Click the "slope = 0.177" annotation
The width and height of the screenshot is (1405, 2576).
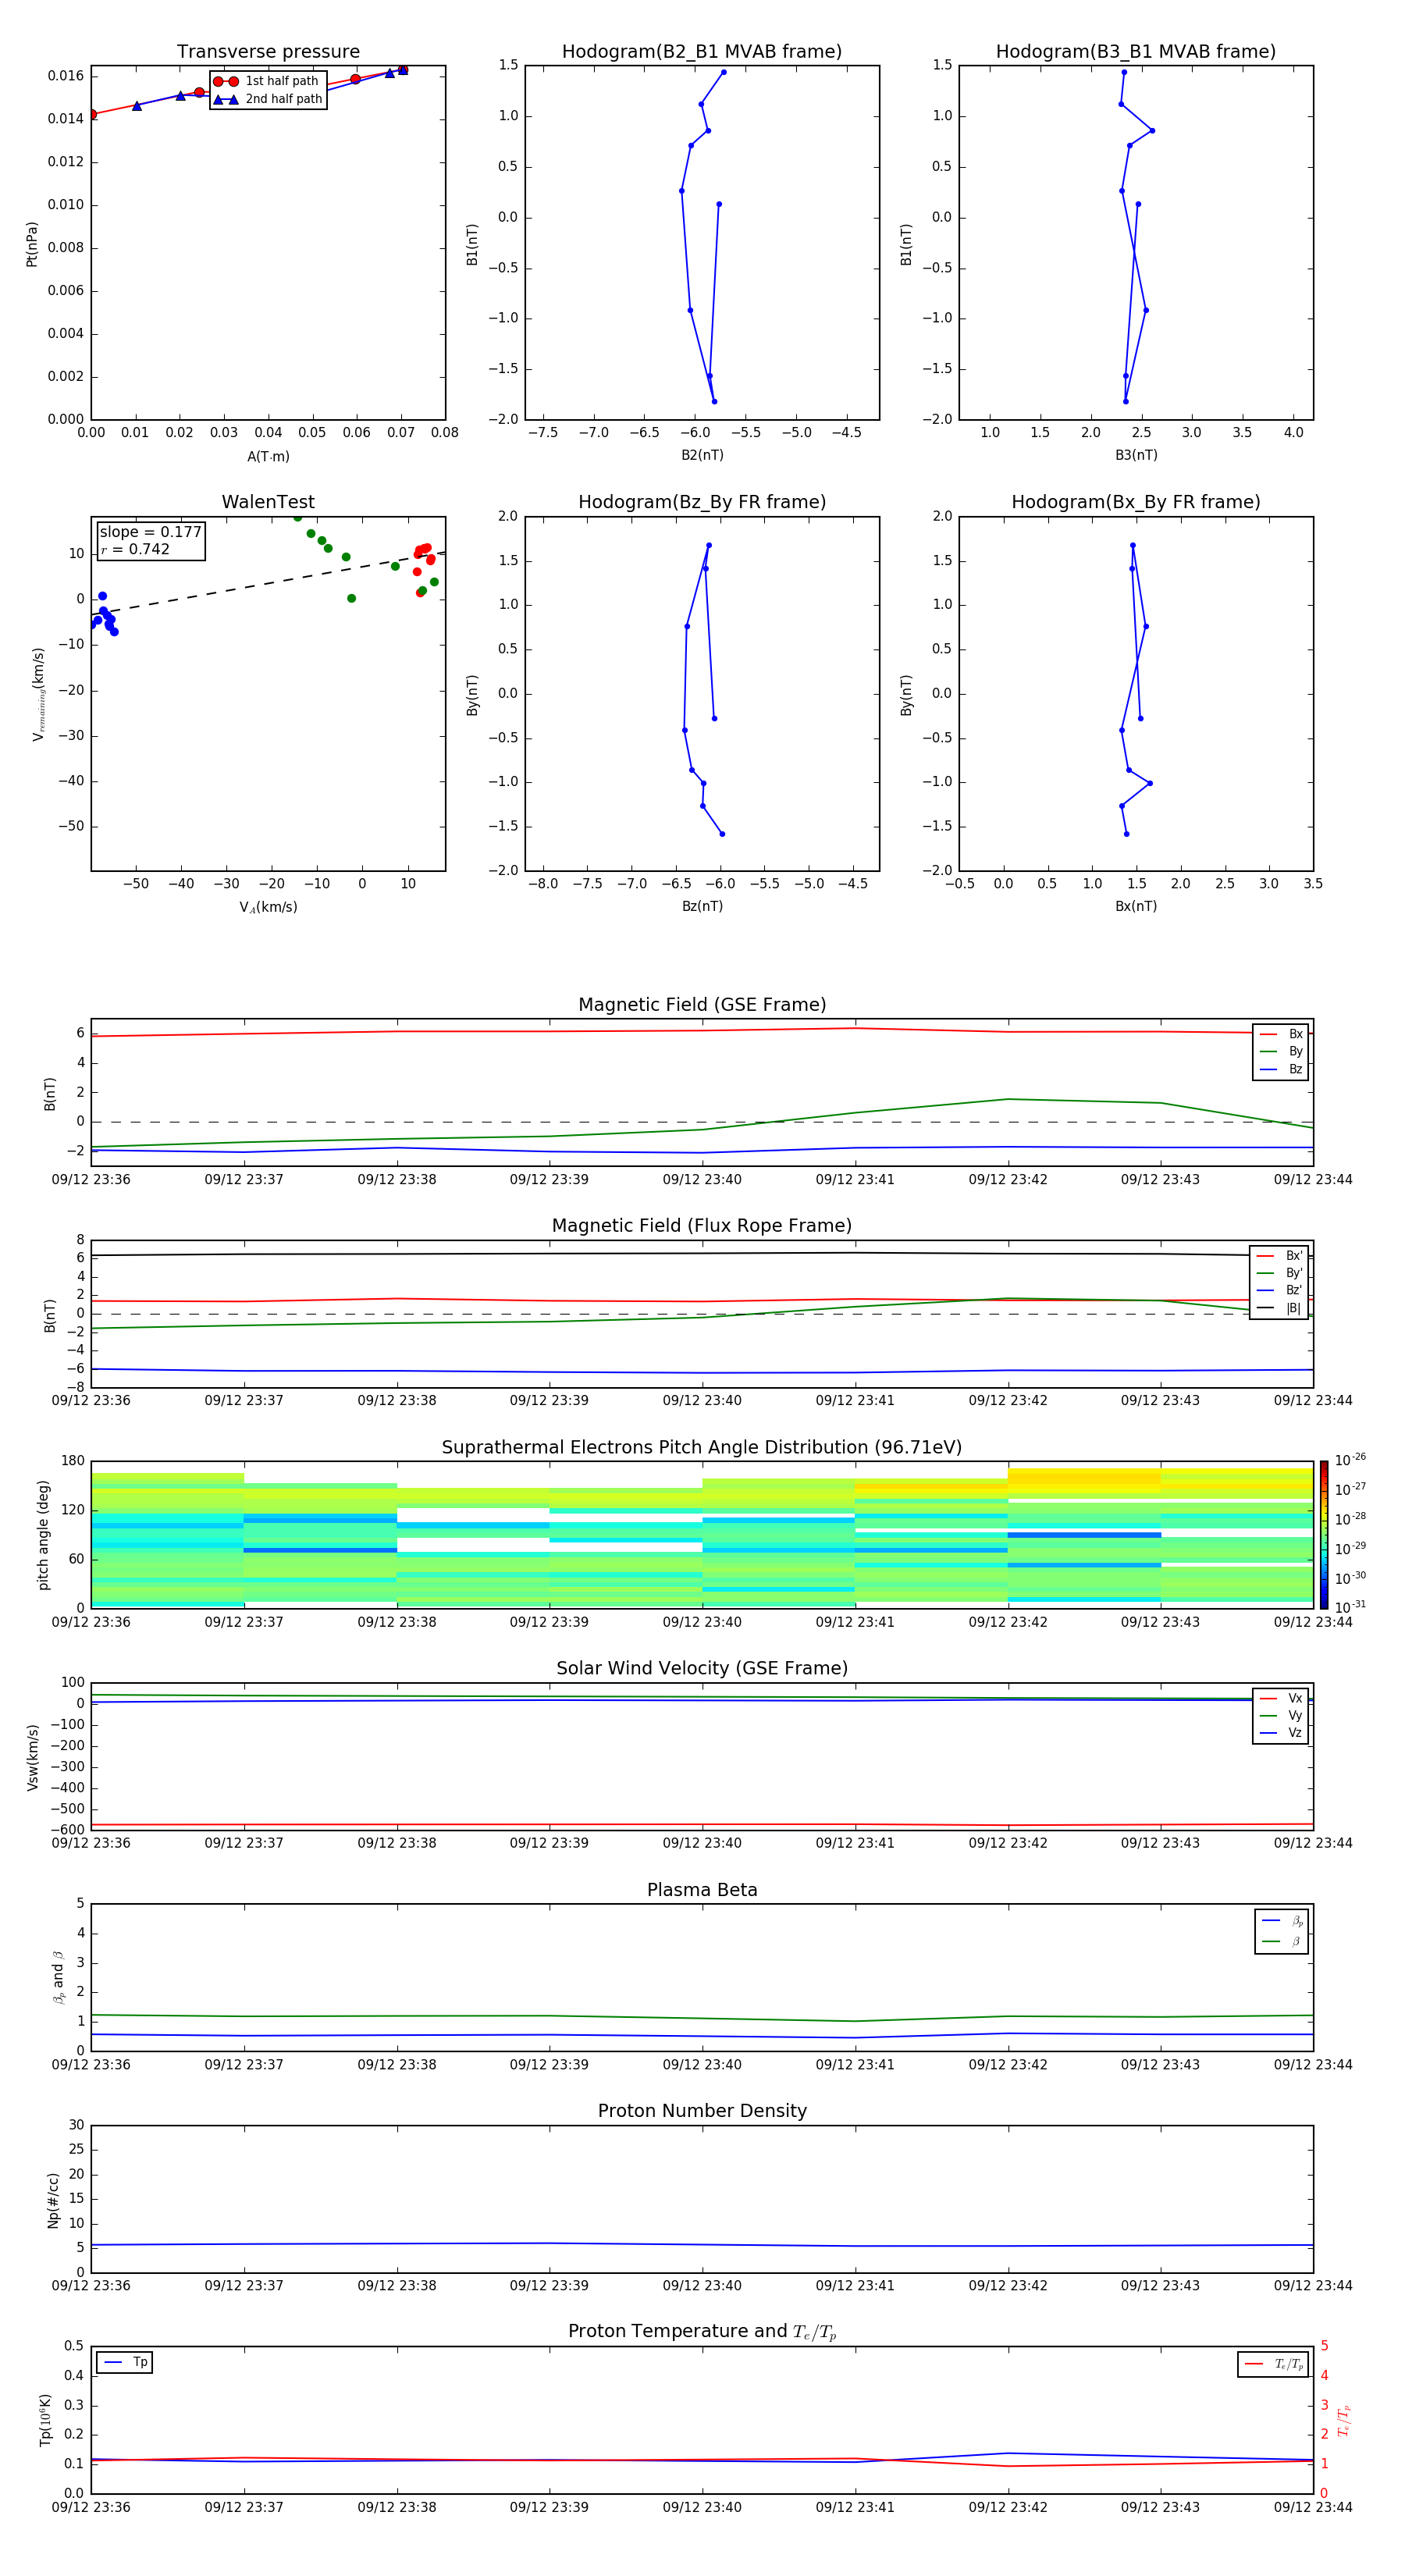(150, 532)
